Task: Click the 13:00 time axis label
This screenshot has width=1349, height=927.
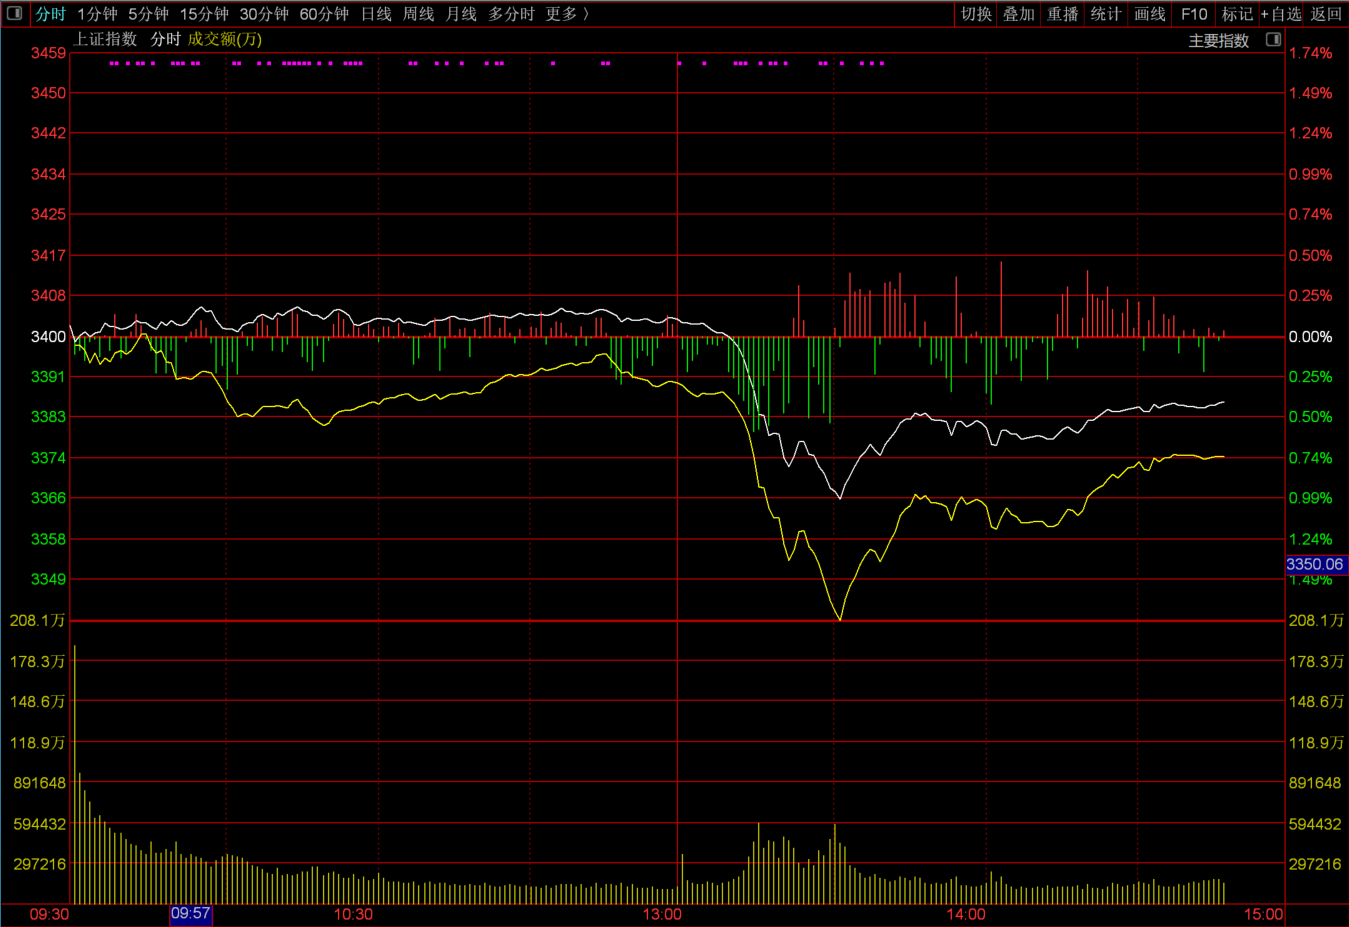Action: coord(662,914)
